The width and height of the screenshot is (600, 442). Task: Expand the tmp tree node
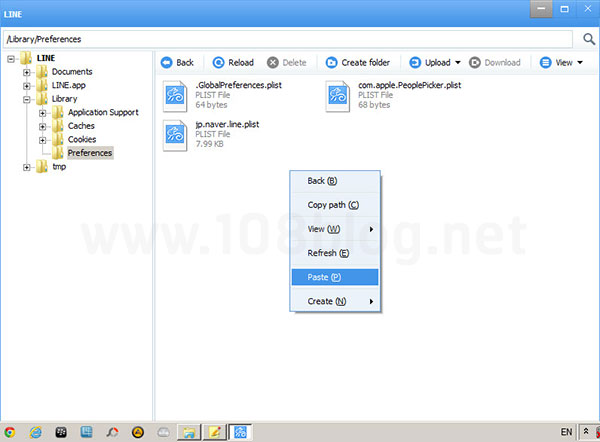tap(26, 167)
